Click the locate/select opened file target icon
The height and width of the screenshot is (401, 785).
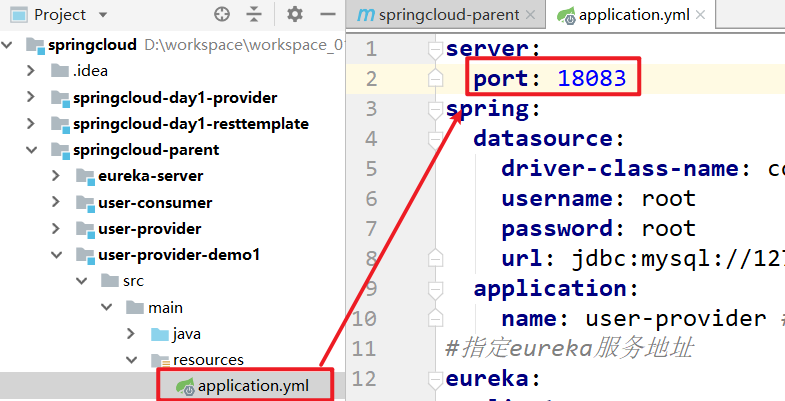(x=222, y=15)
